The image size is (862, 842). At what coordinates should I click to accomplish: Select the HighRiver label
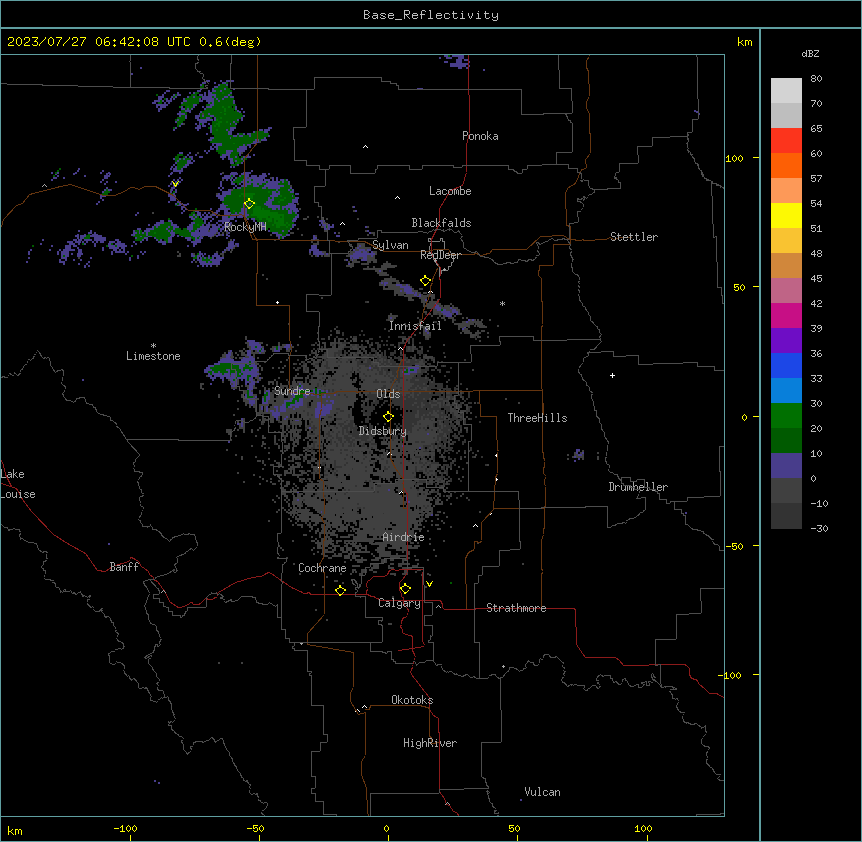[x=430, y=743]
